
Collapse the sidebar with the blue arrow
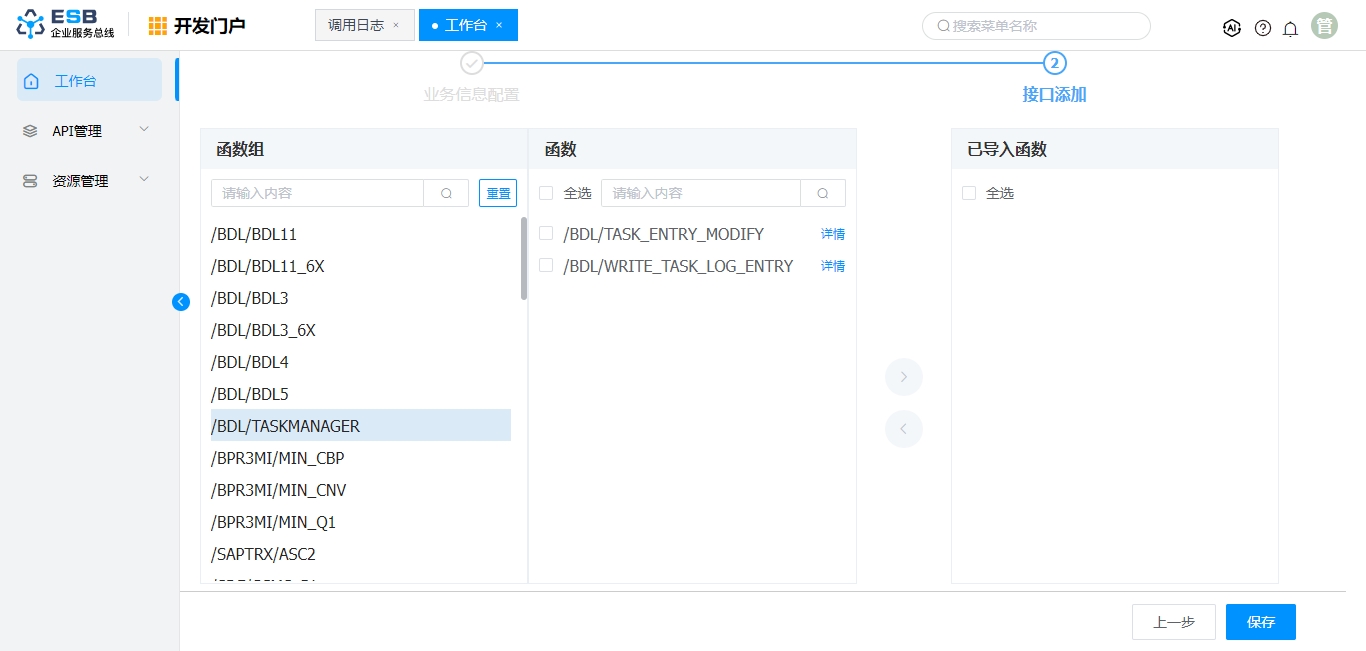click(181, 301)
